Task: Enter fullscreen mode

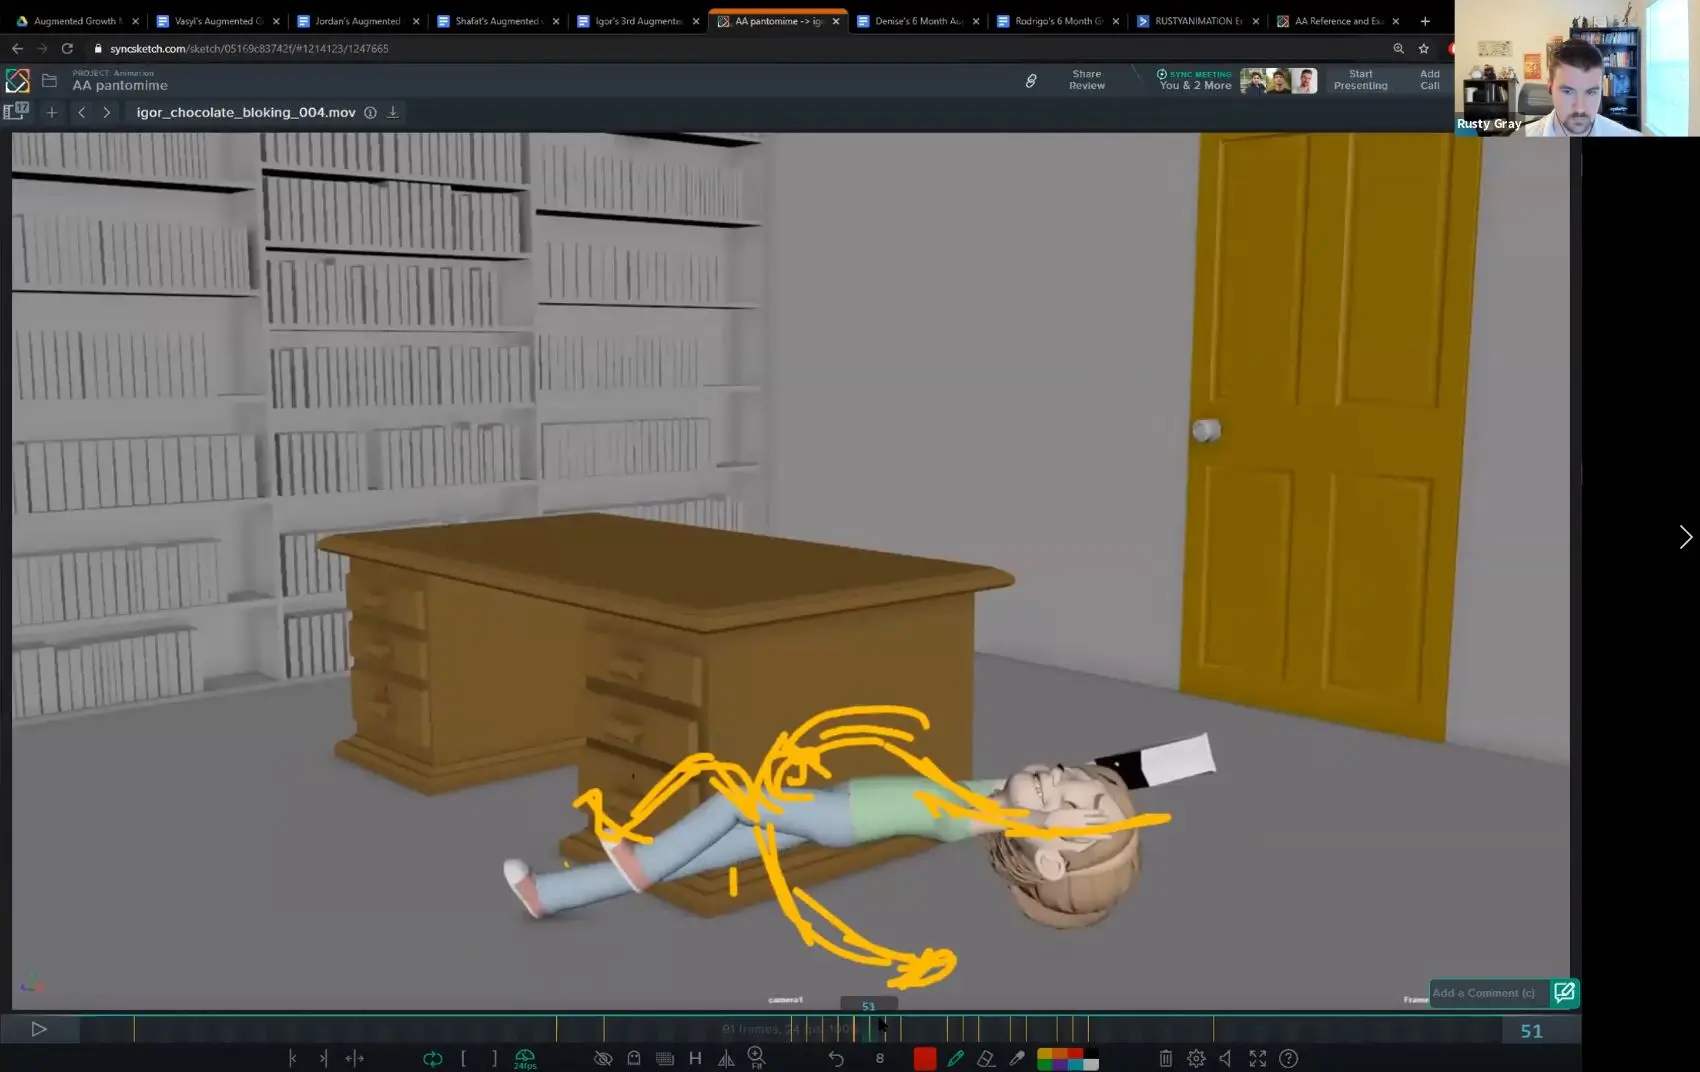Action: pos(1258,1058)
